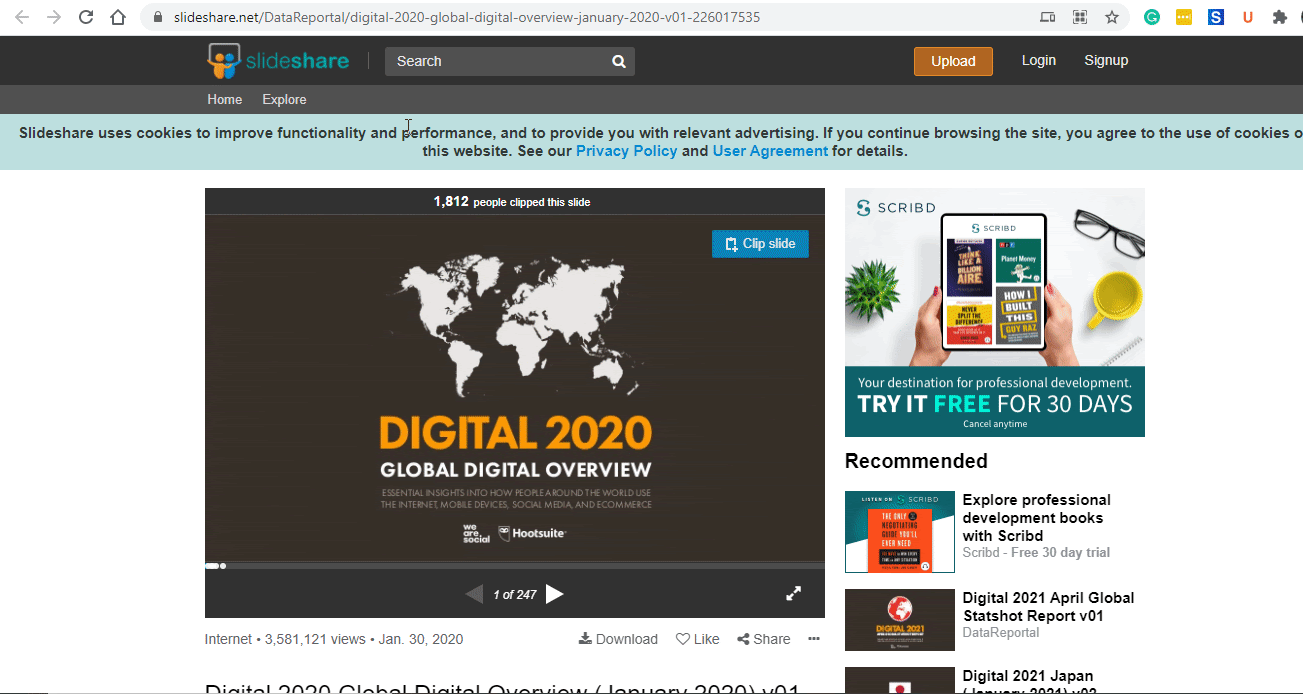Open the Extensions puzzle-piece menu
The width and height of the screenshot is (1303, 694).
[1280, 17]
